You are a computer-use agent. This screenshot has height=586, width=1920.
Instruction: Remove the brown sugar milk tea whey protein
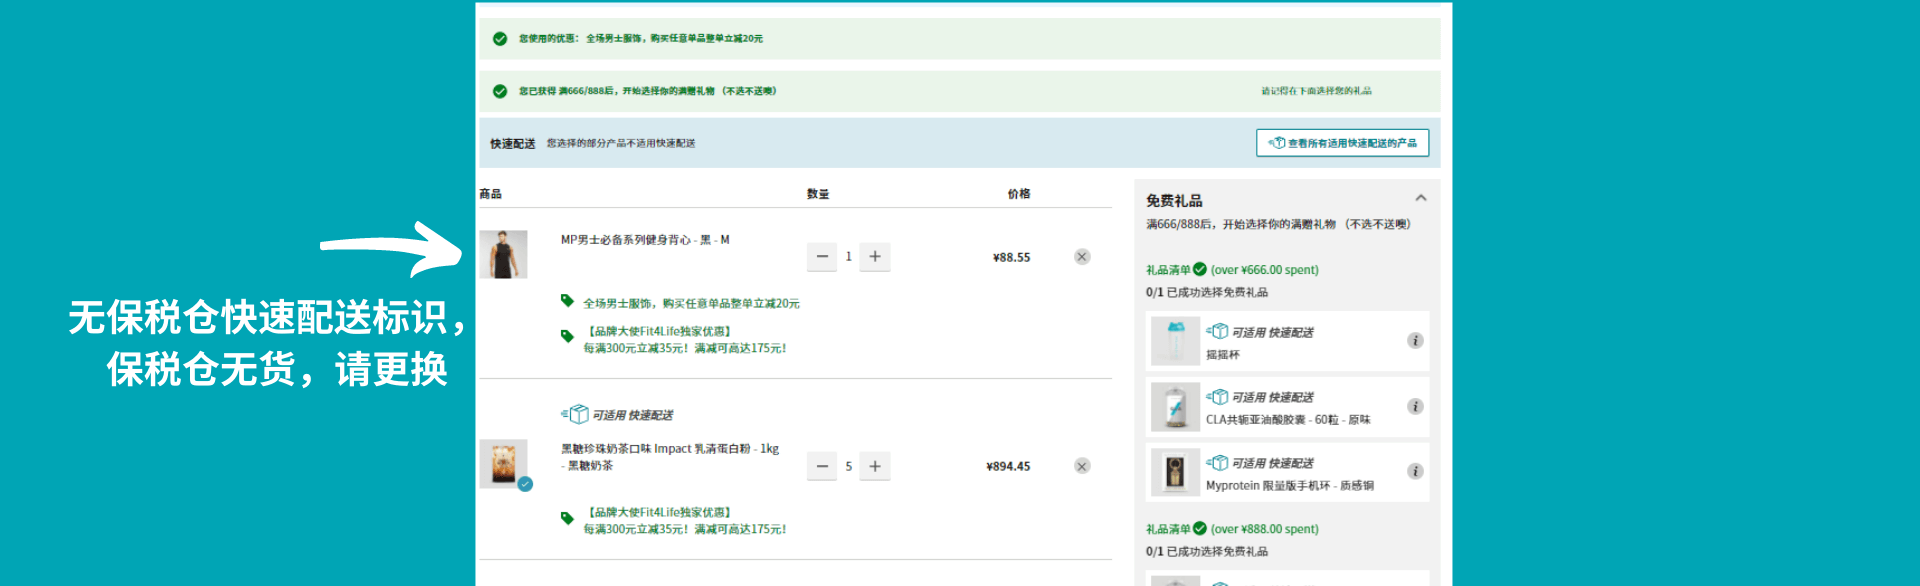coord(1081,466)
